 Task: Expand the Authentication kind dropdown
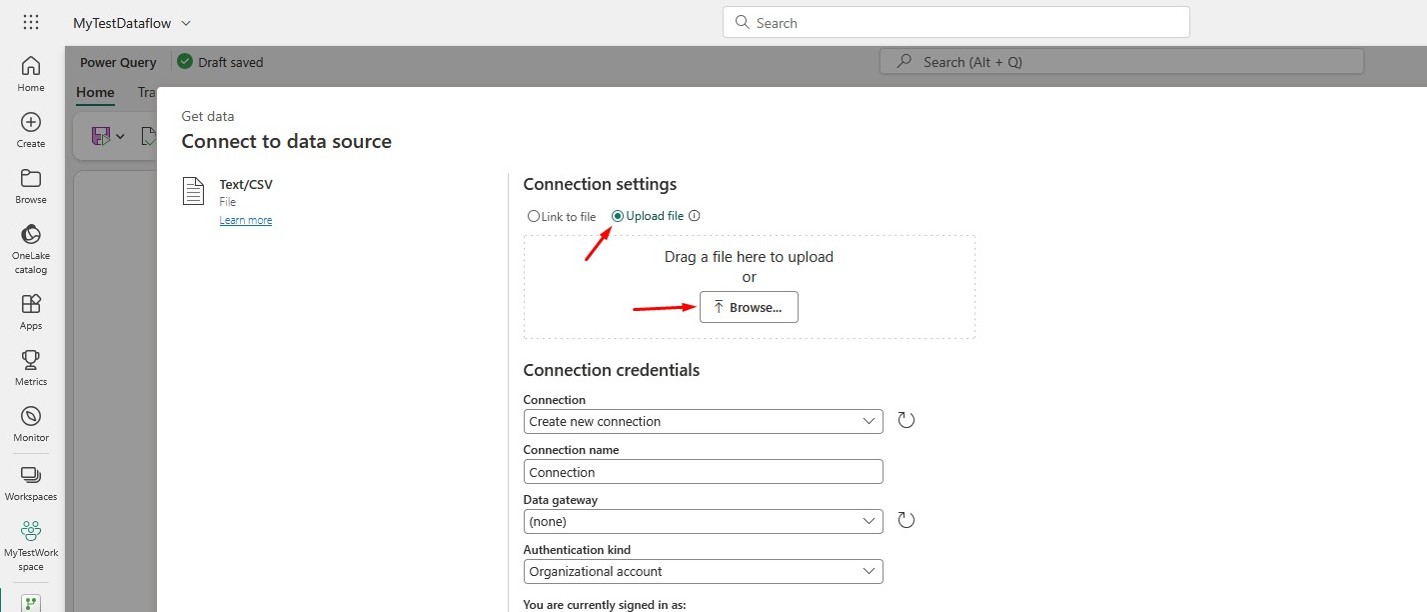[703, 571]
